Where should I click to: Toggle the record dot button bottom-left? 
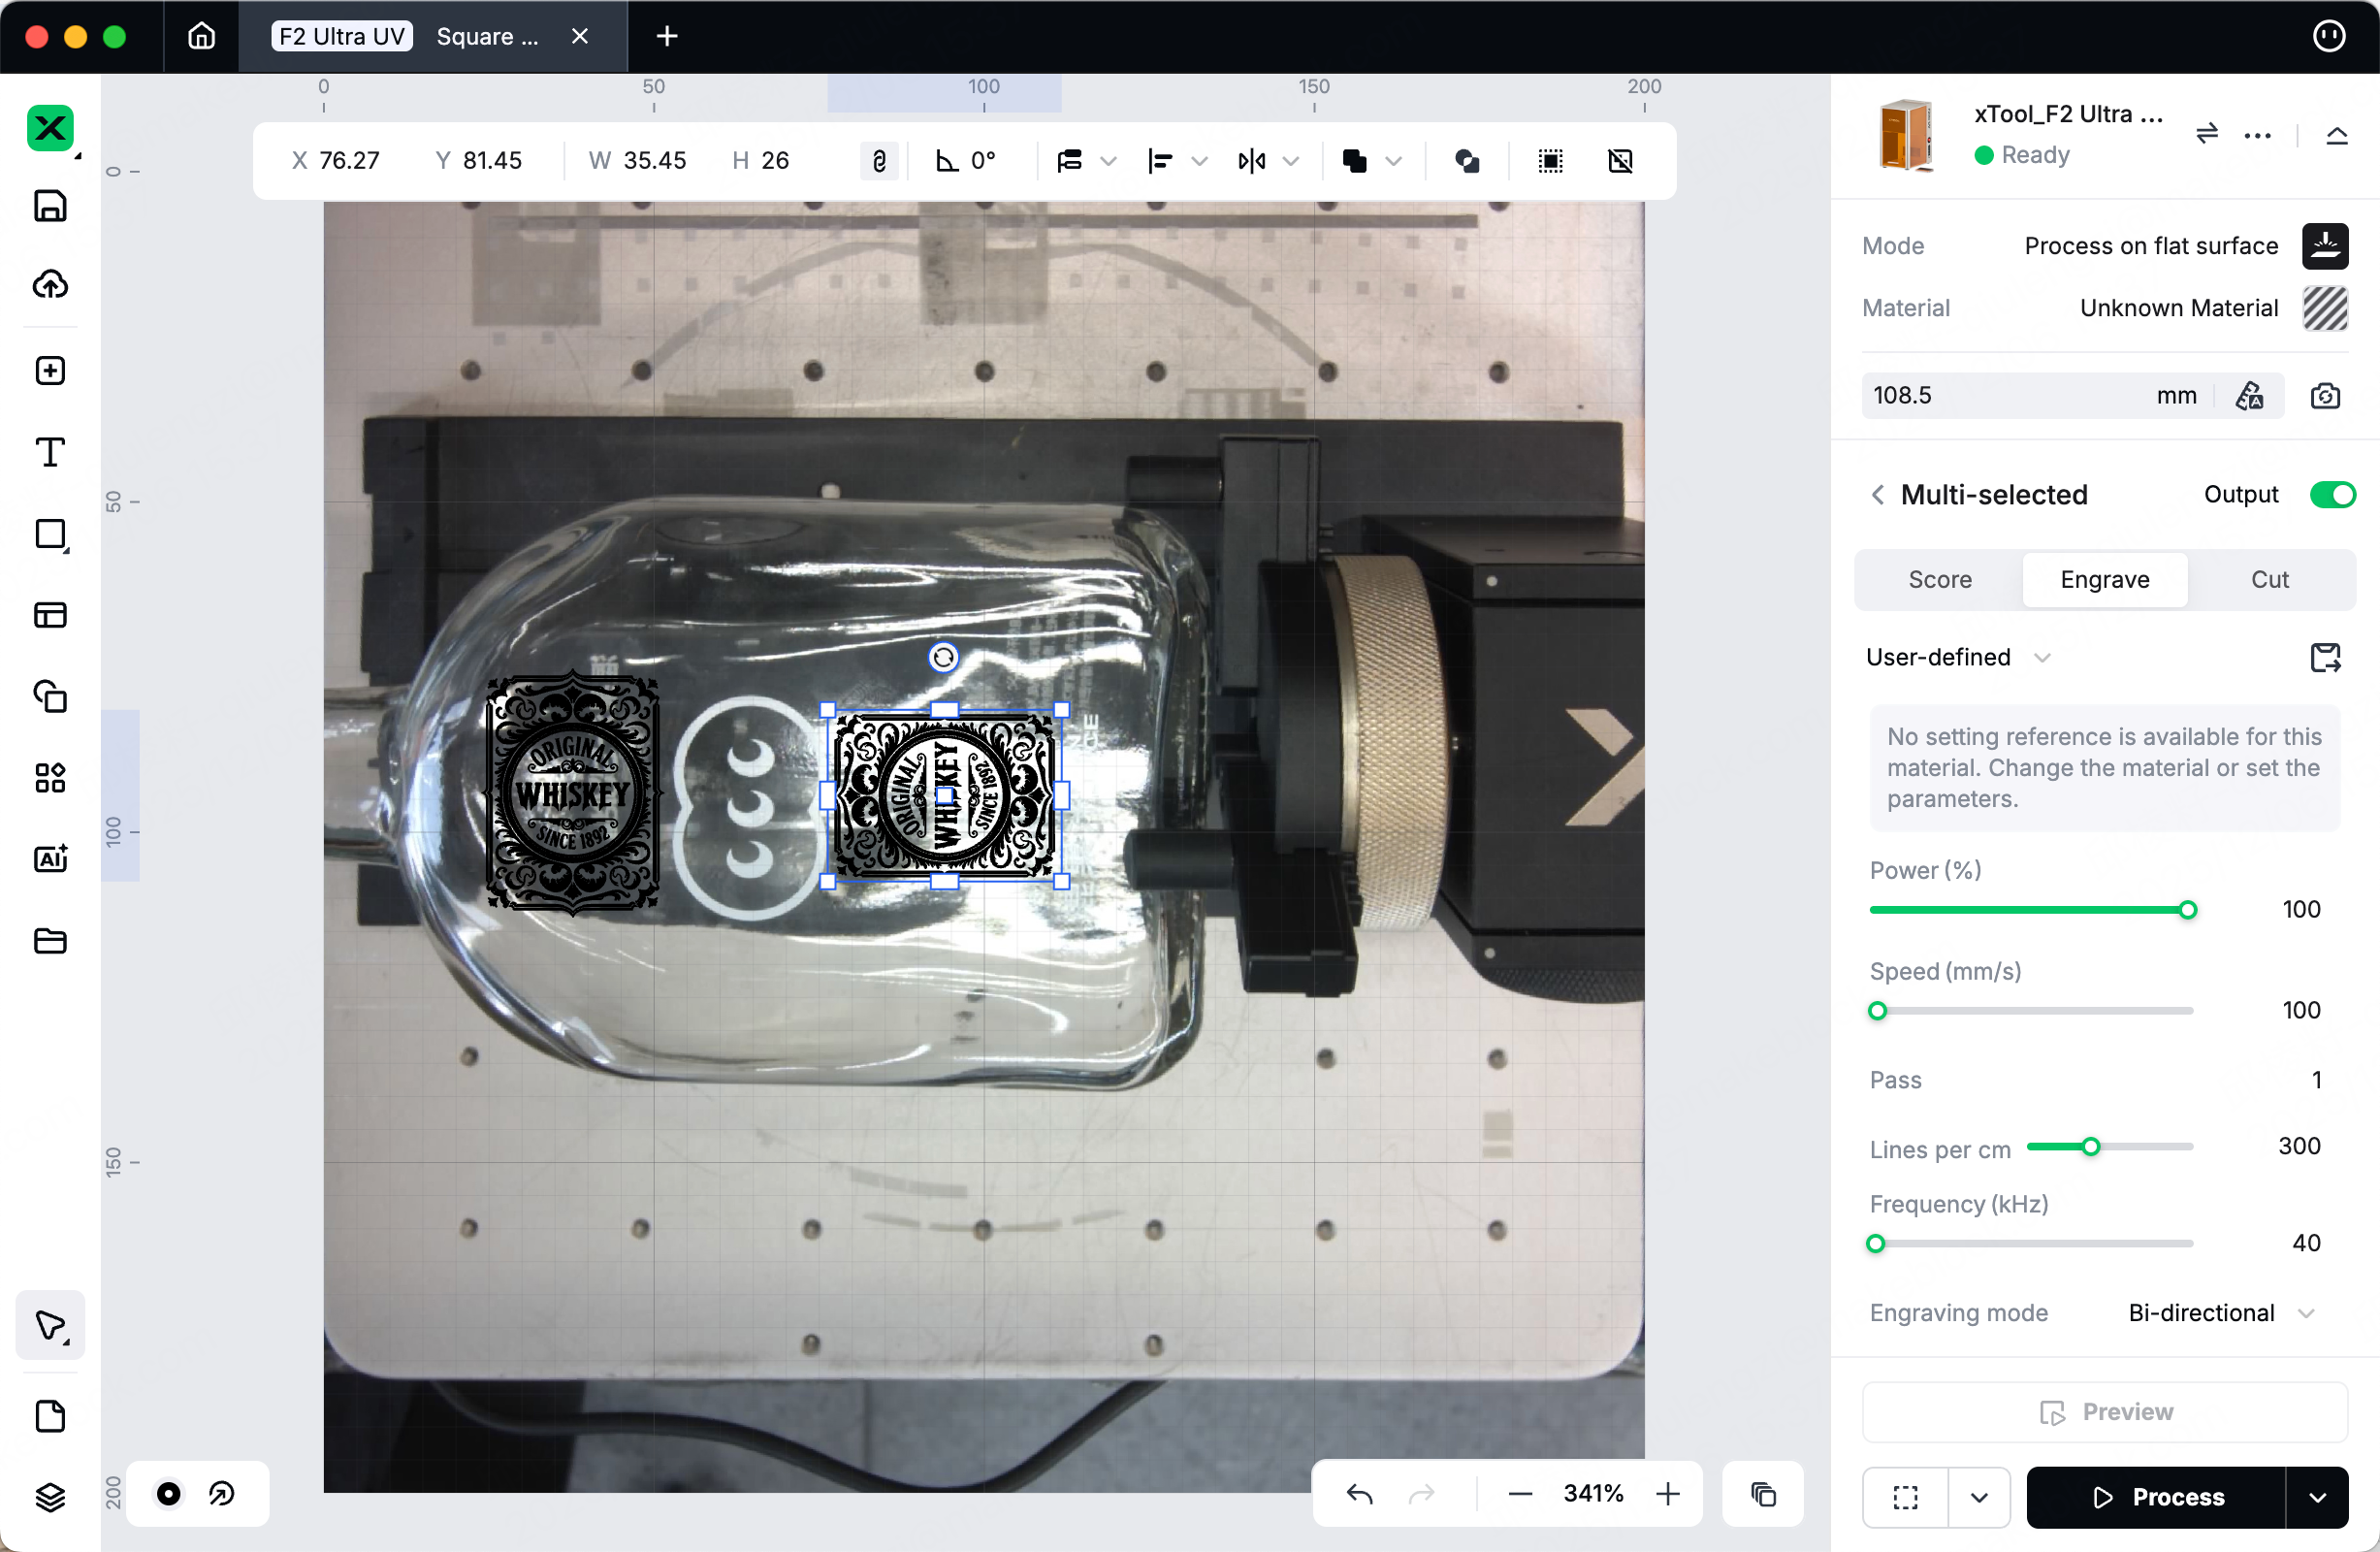coord(169,1493)
